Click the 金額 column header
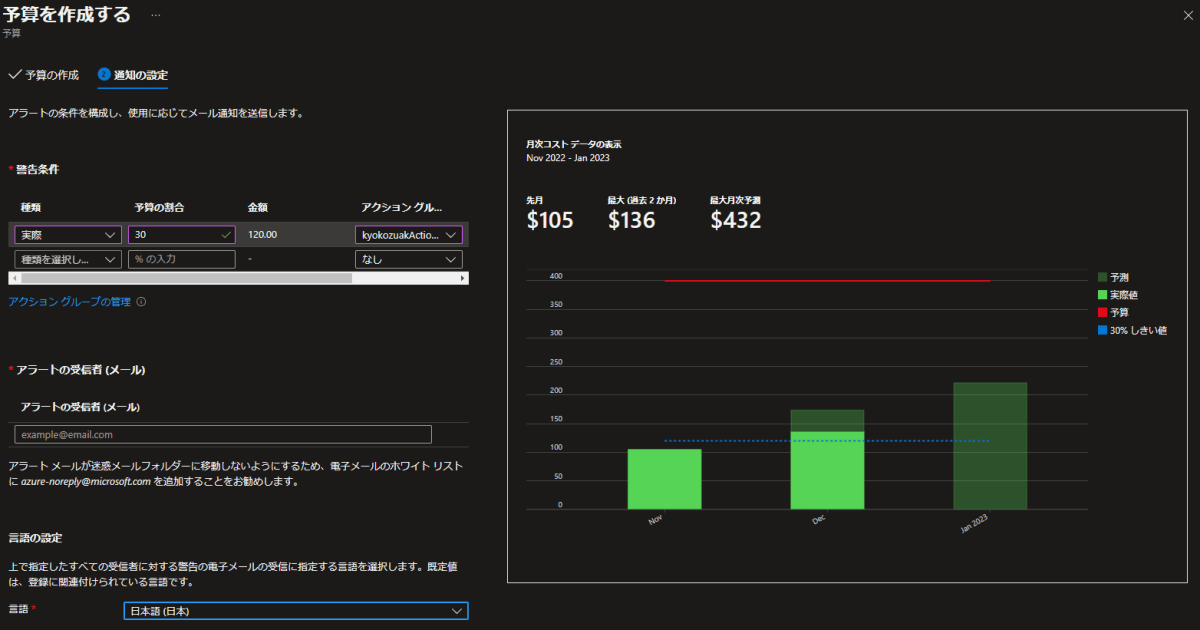This screenshot has height=630, width=1200. click(x=258, y=207)
